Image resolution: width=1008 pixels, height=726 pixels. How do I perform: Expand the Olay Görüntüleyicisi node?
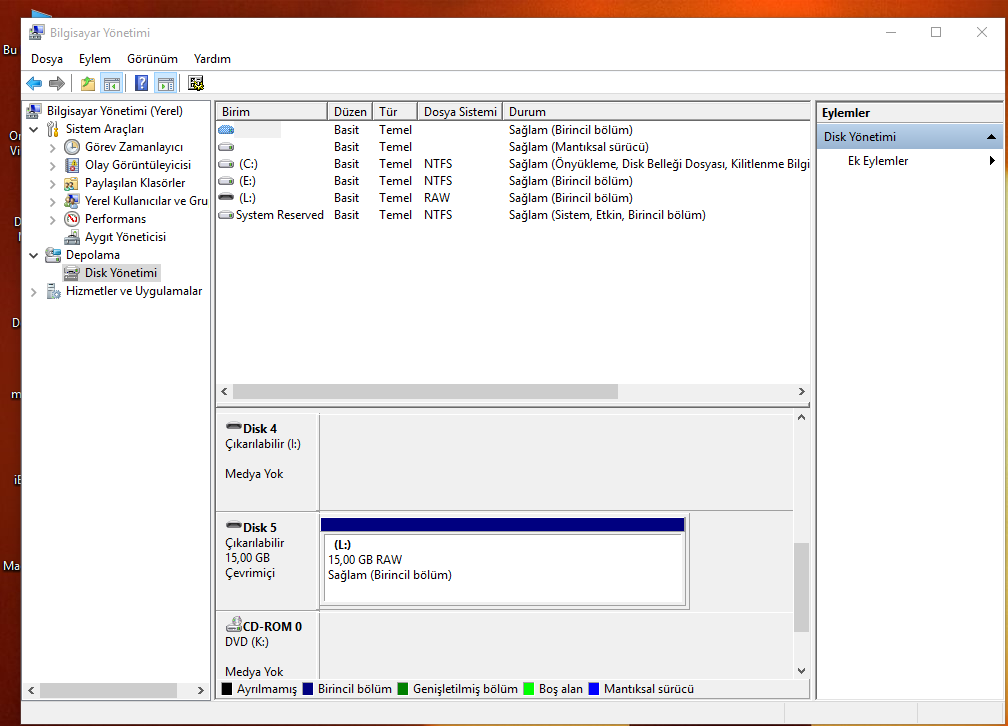53,166
